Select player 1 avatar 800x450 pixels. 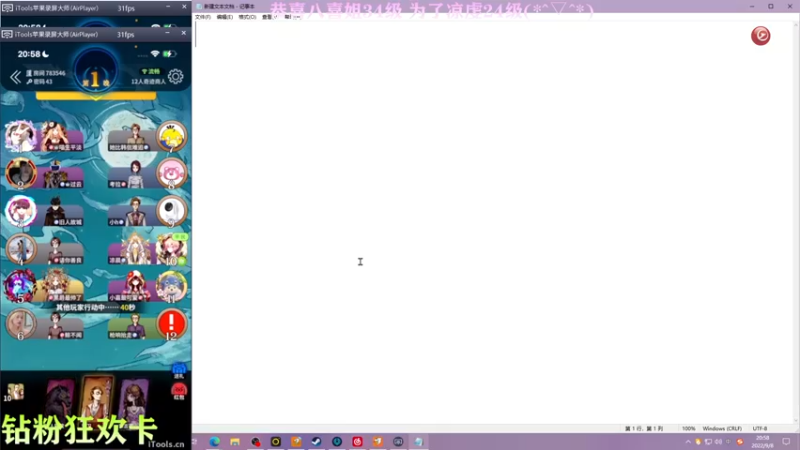[20, 136]
